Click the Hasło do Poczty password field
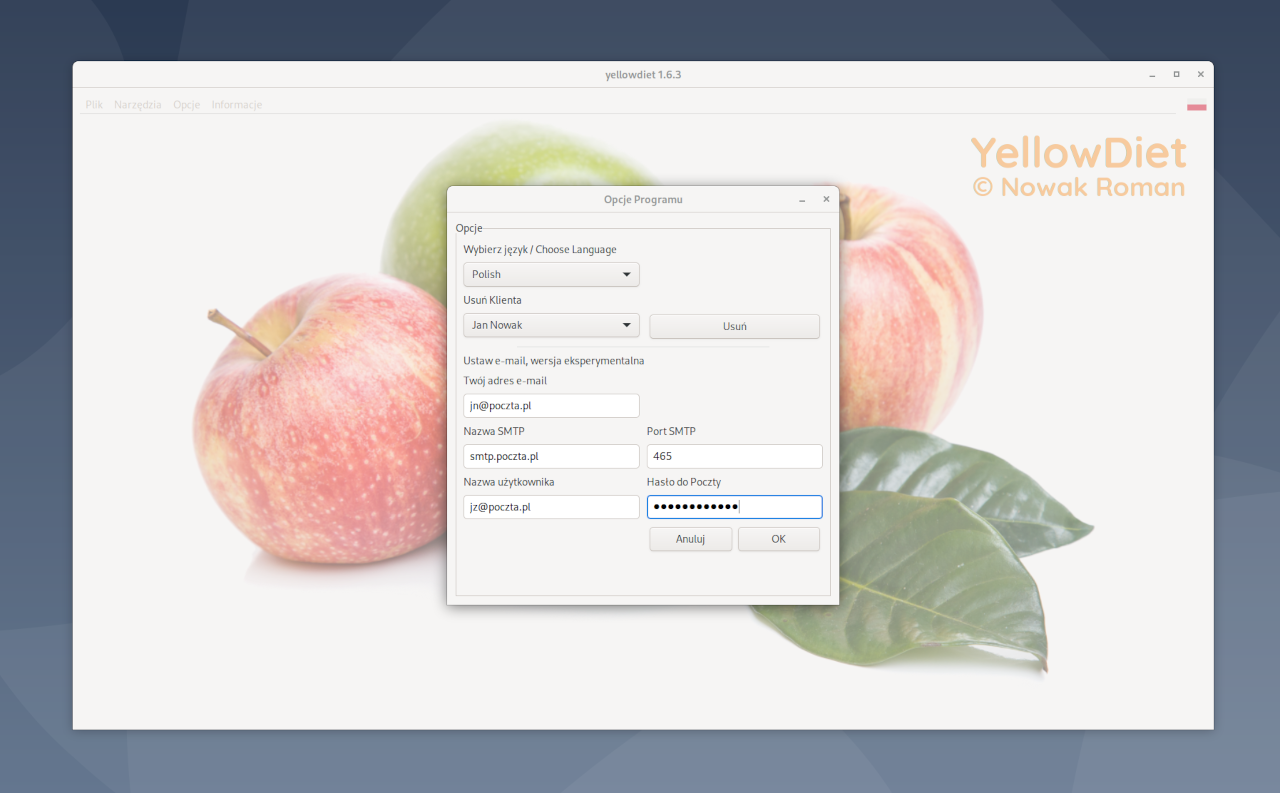 pos(734,506)
